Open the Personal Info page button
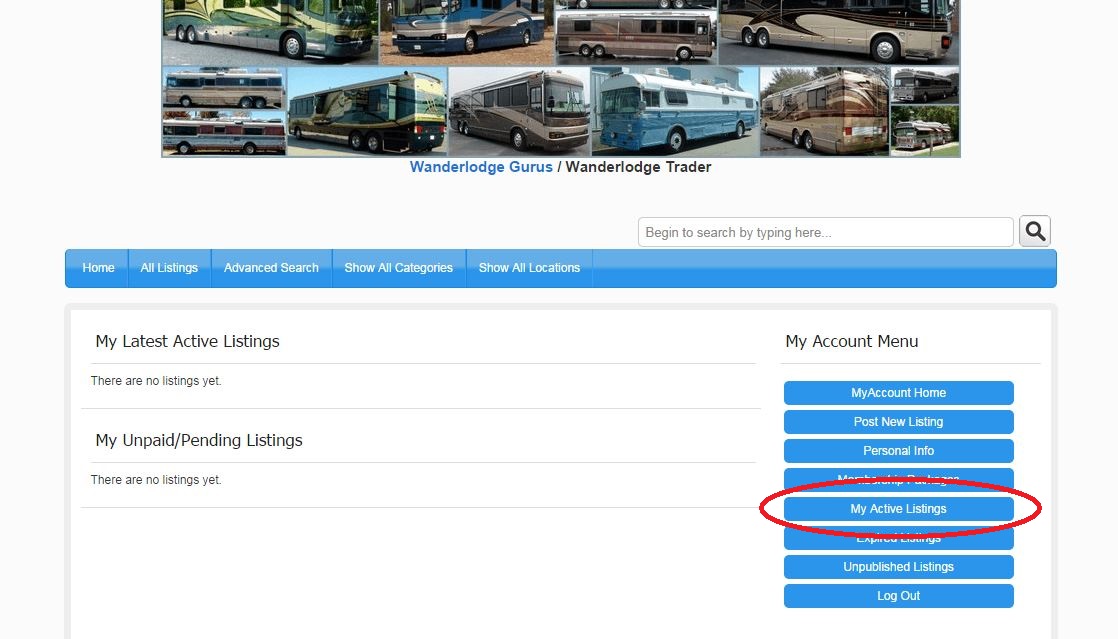This screenshot has height=639, width=1118. 898,451
